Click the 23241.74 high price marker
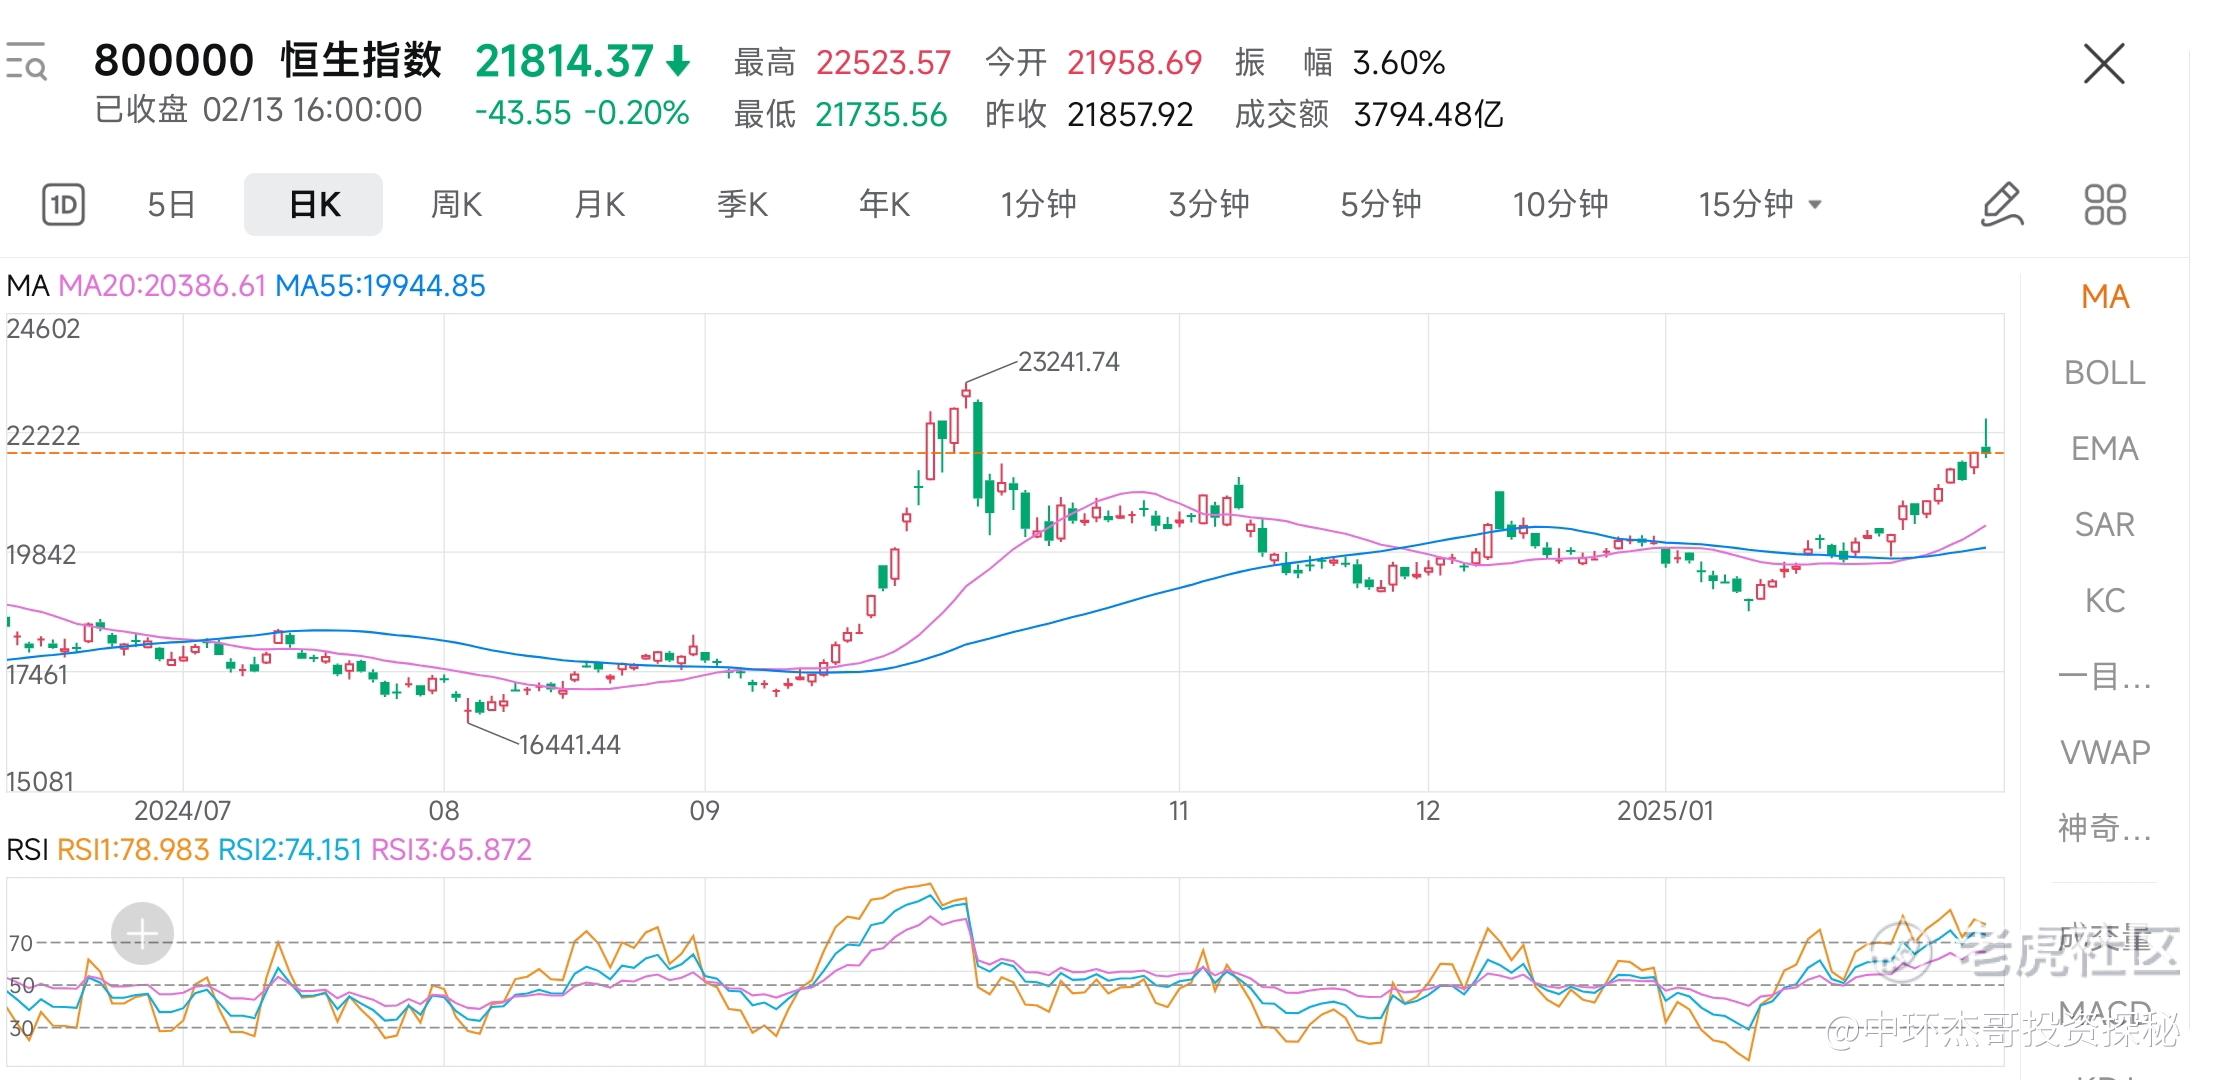Viewport: 2224px width, 1080px height. coord(1068,362)
